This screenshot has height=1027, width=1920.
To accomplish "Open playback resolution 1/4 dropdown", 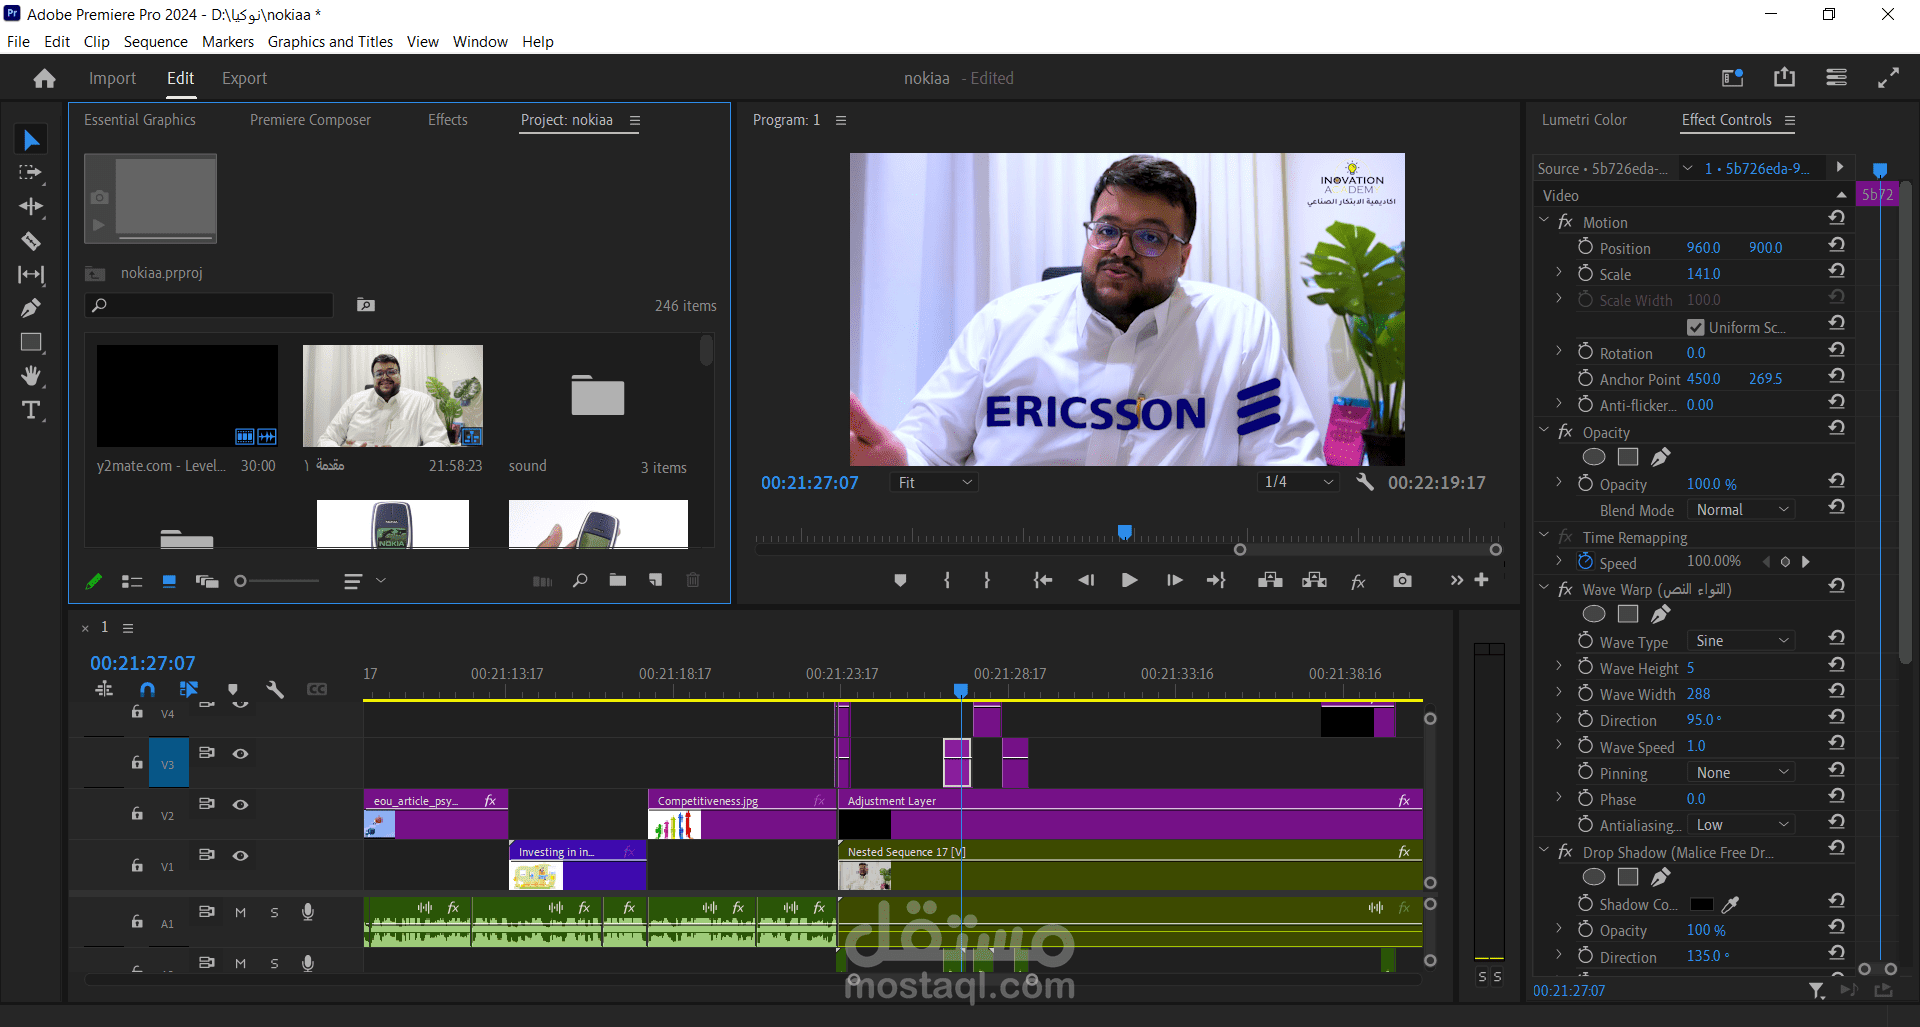I will point(1299,482).
